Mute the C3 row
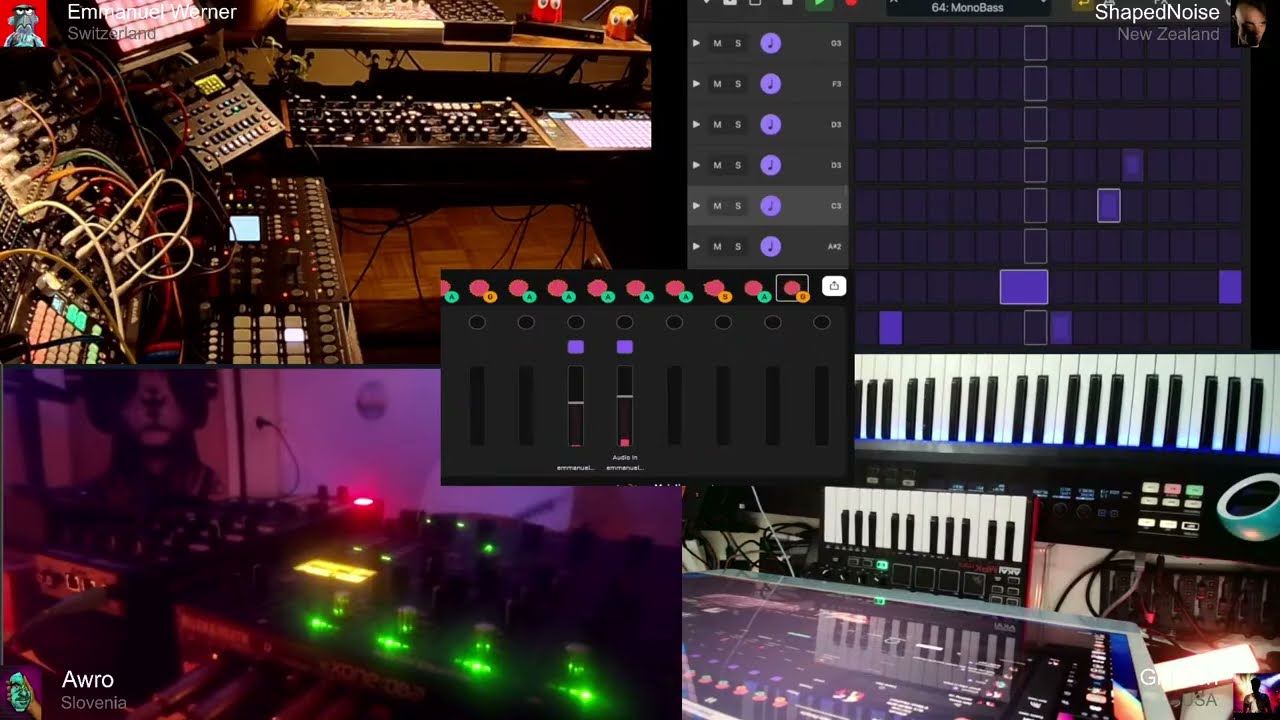This screenshot has width=1280, height=720. (x=717, y=206)
